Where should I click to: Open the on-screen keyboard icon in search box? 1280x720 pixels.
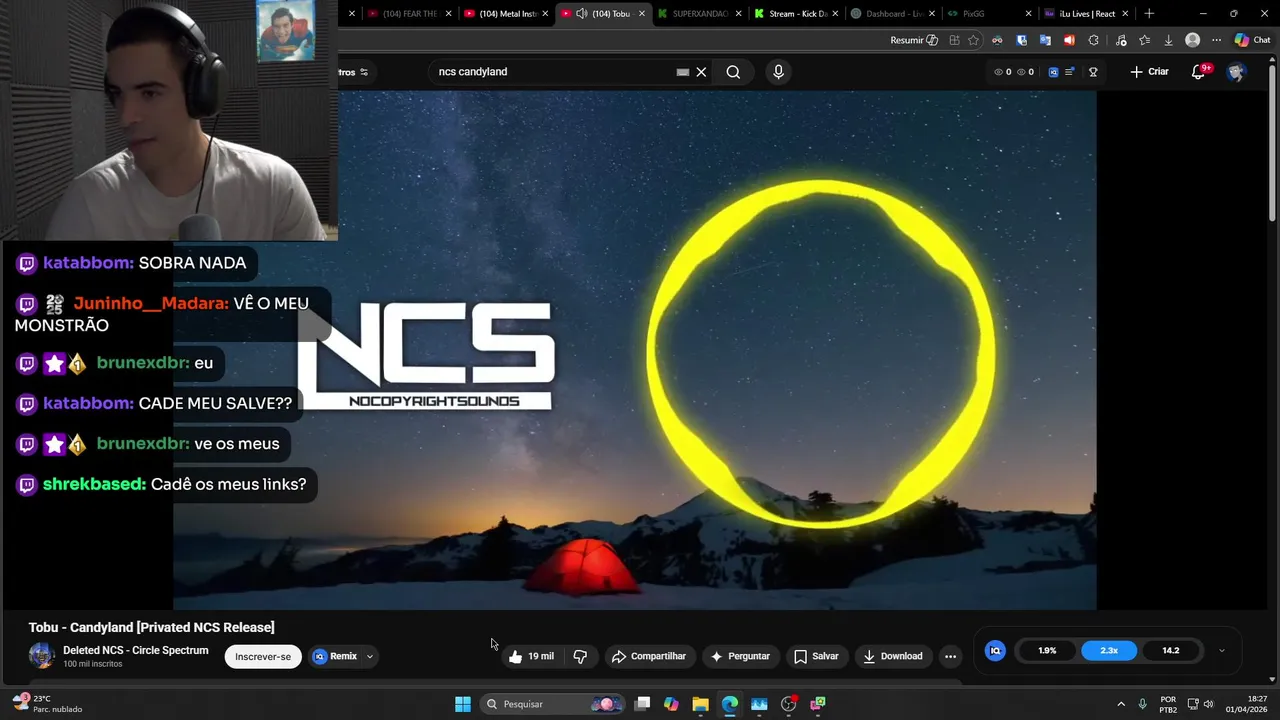pos(683,72)
